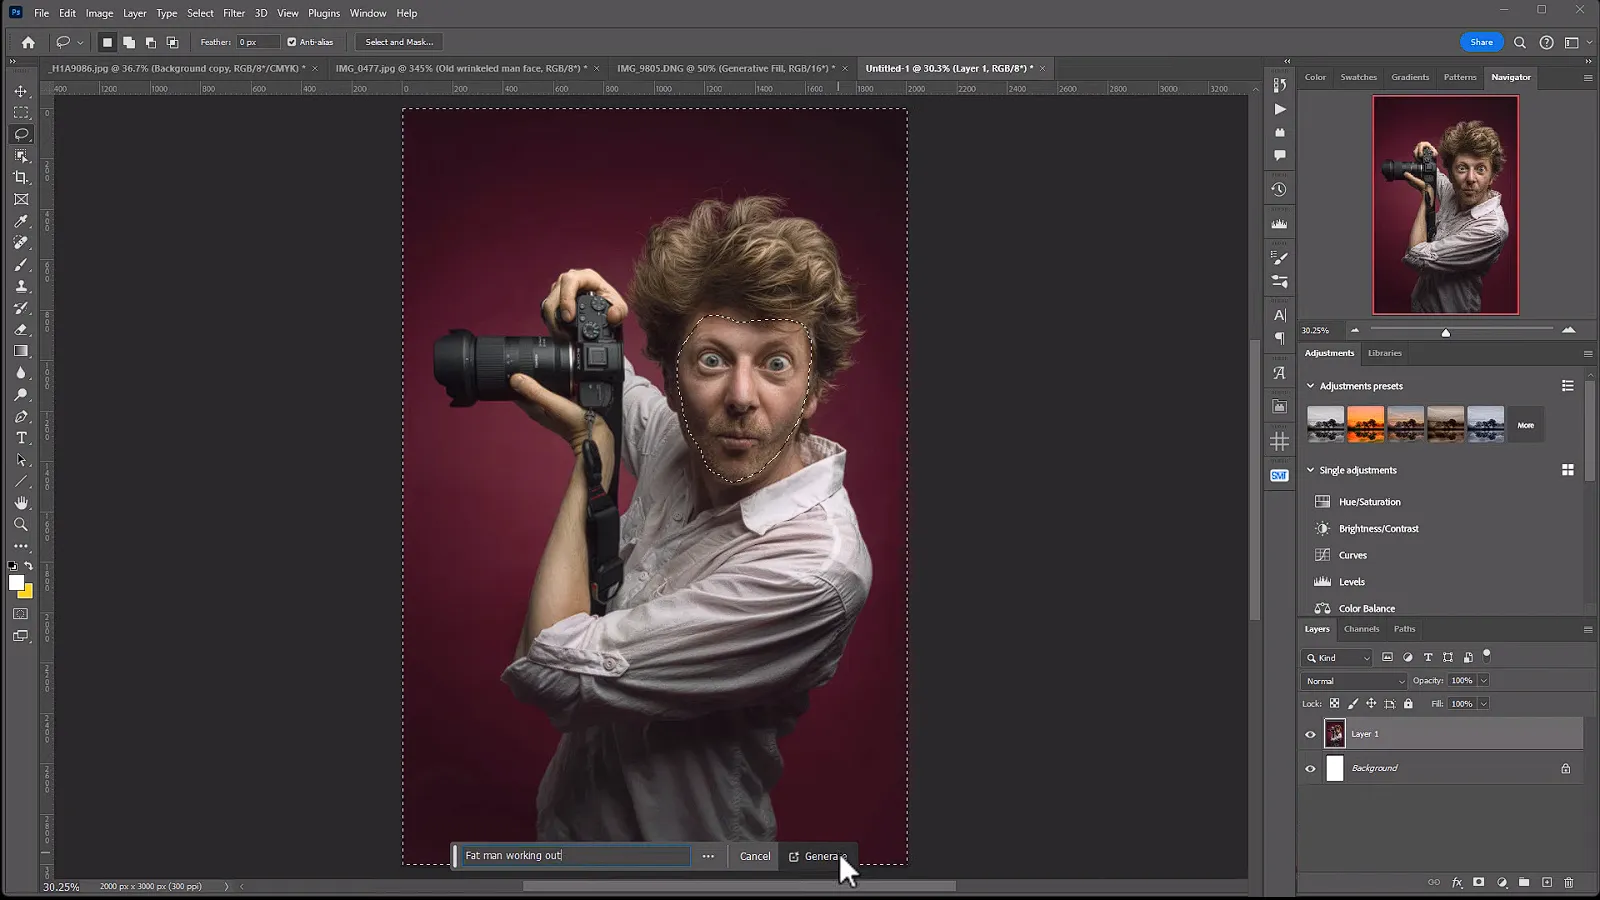
Task: Open the Normal blend mode dropdown
Action: pos(1352,680)
